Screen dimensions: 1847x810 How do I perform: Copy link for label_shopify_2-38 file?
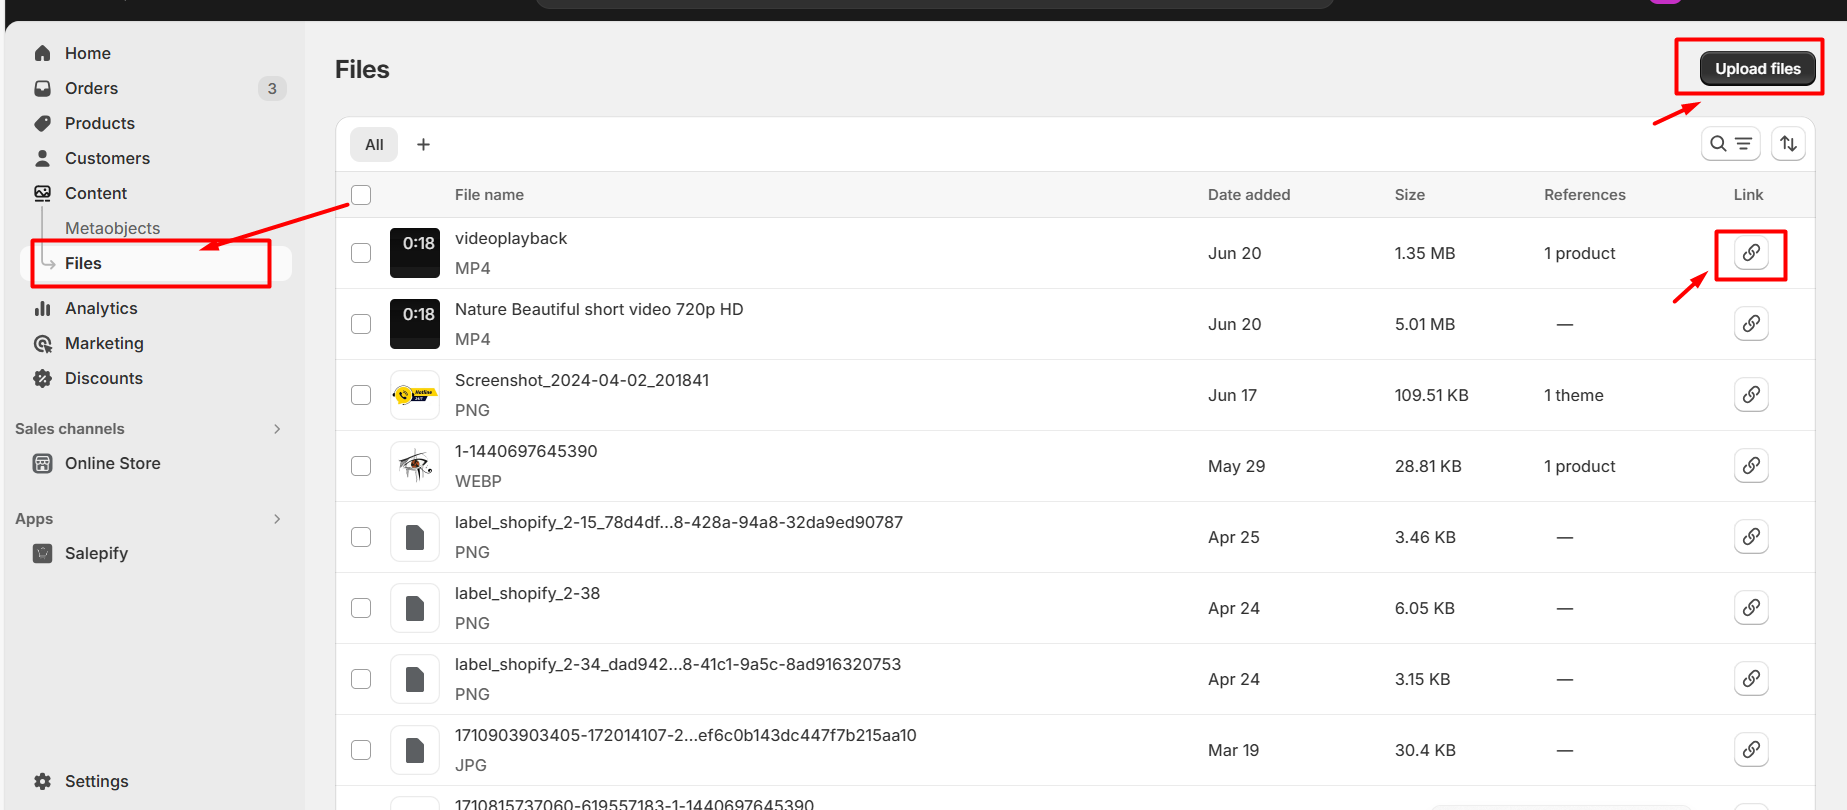[x=1751, y=608]
